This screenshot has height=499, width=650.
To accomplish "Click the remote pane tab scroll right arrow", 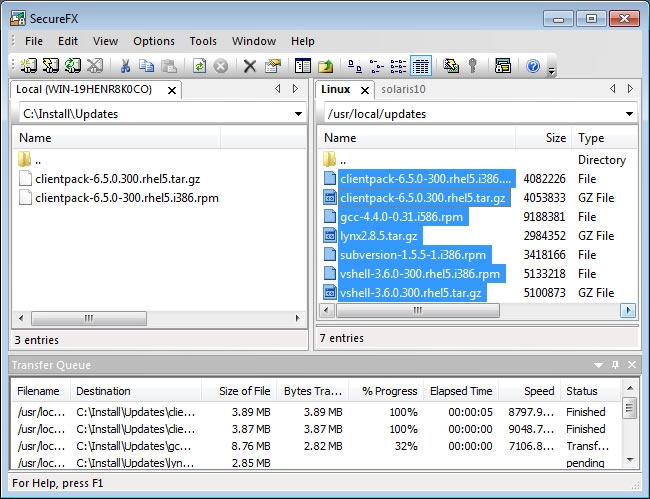I will [630, 89].
